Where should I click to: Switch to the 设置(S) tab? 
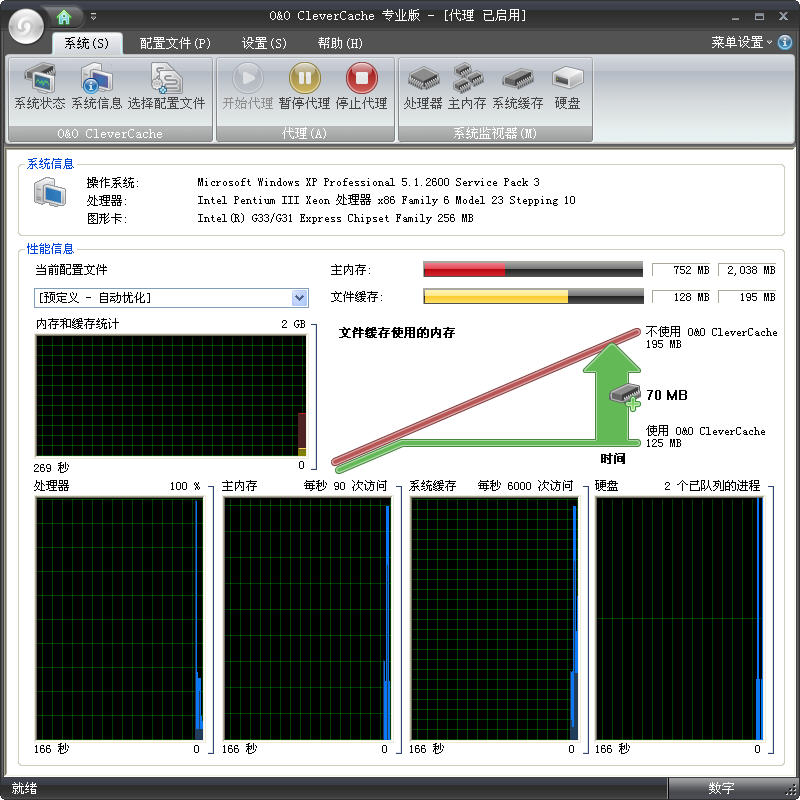pos(264,43)
